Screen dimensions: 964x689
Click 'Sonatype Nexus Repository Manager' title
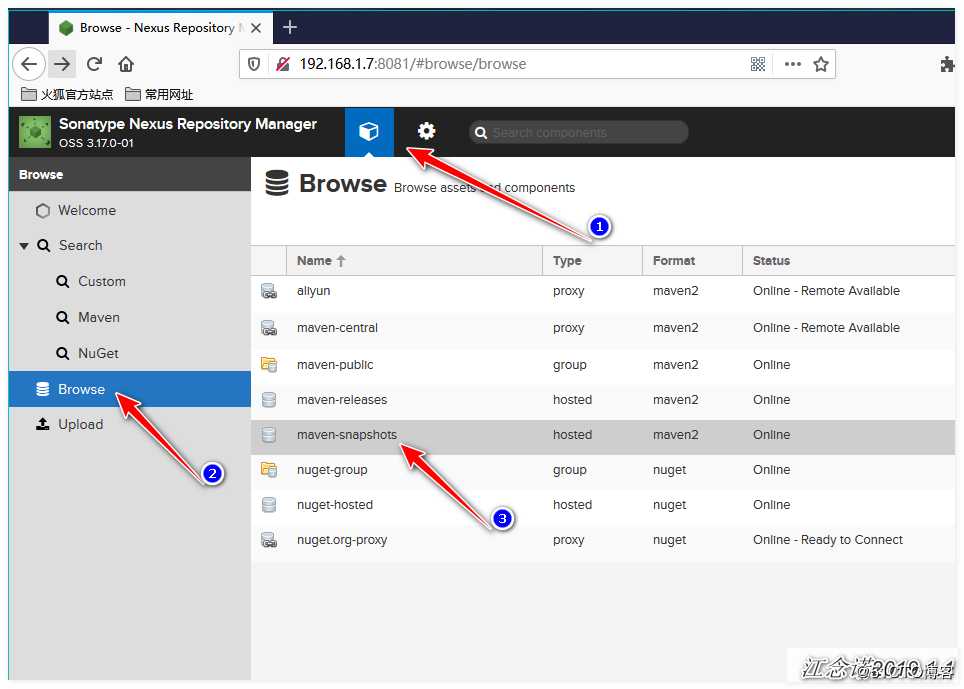click(x=188, y=124)
